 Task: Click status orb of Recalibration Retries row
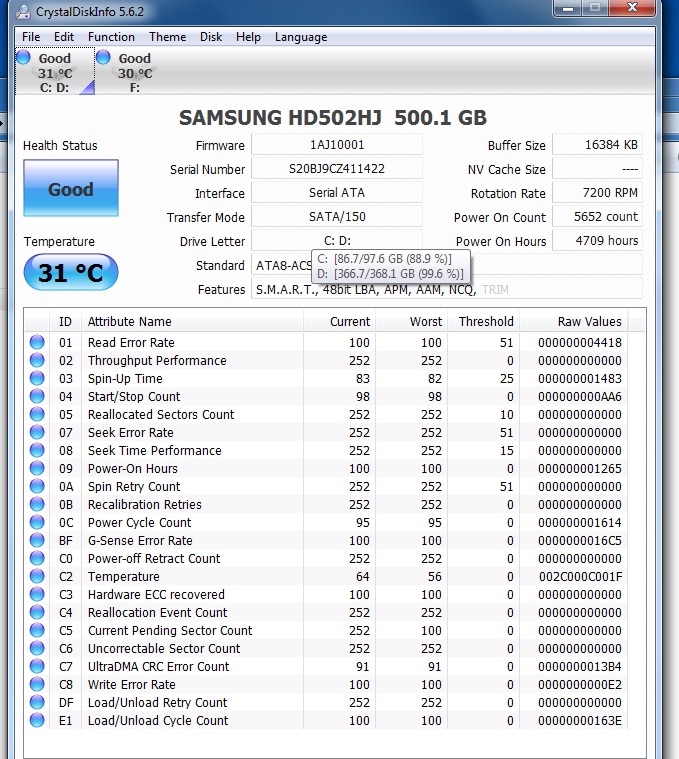[37, 504]
